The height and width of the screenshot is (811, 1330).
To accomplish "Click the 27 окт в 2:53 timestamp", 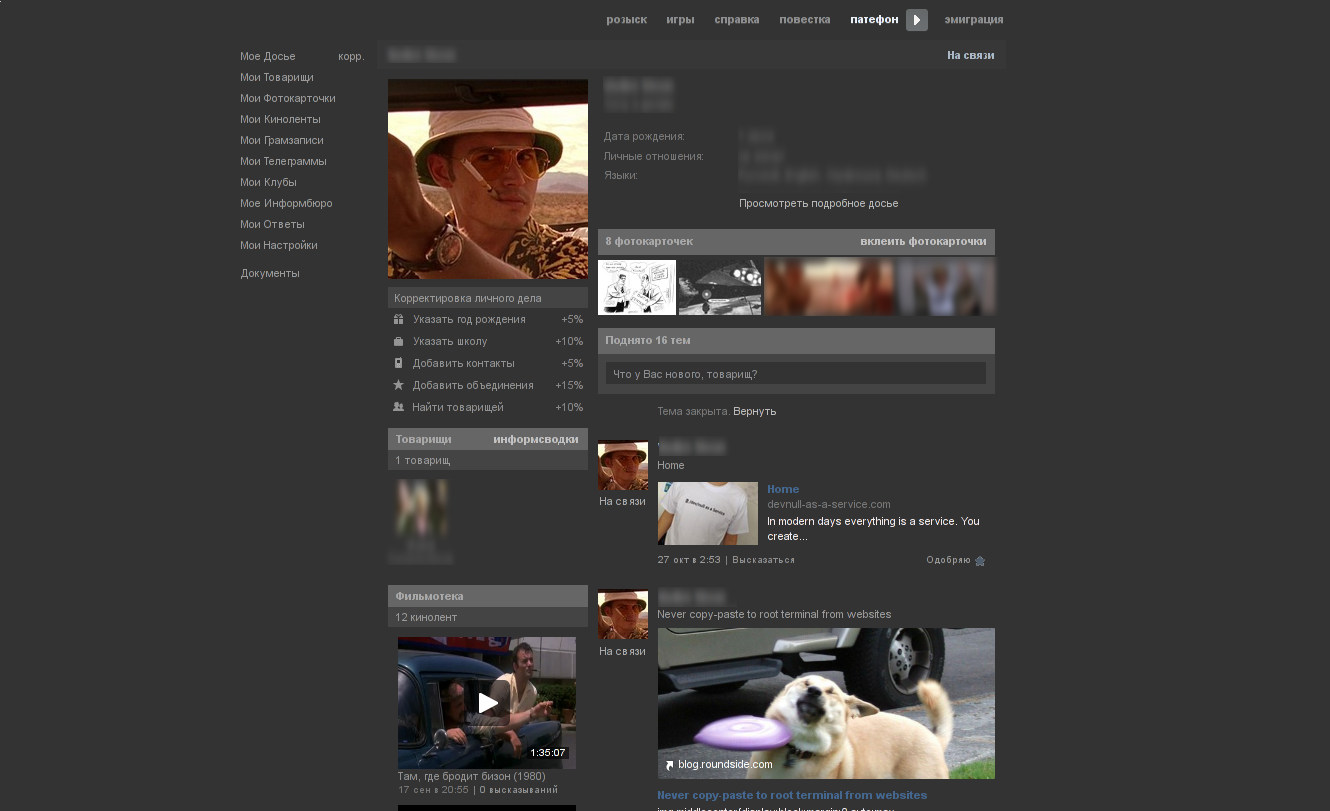I will [689, 561].
